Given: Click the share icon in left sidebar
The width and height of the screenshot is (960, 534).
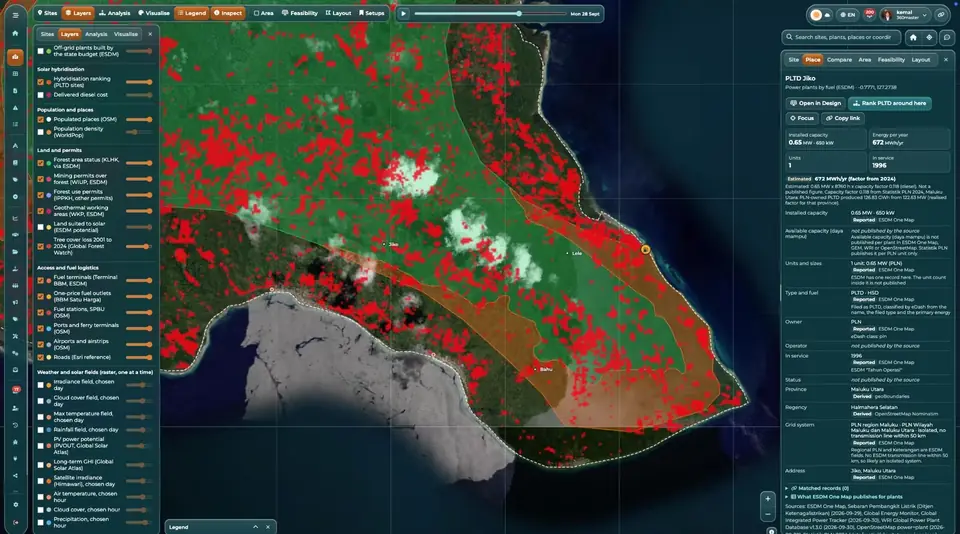Looking at the screenshot, I should pos(15,476).
